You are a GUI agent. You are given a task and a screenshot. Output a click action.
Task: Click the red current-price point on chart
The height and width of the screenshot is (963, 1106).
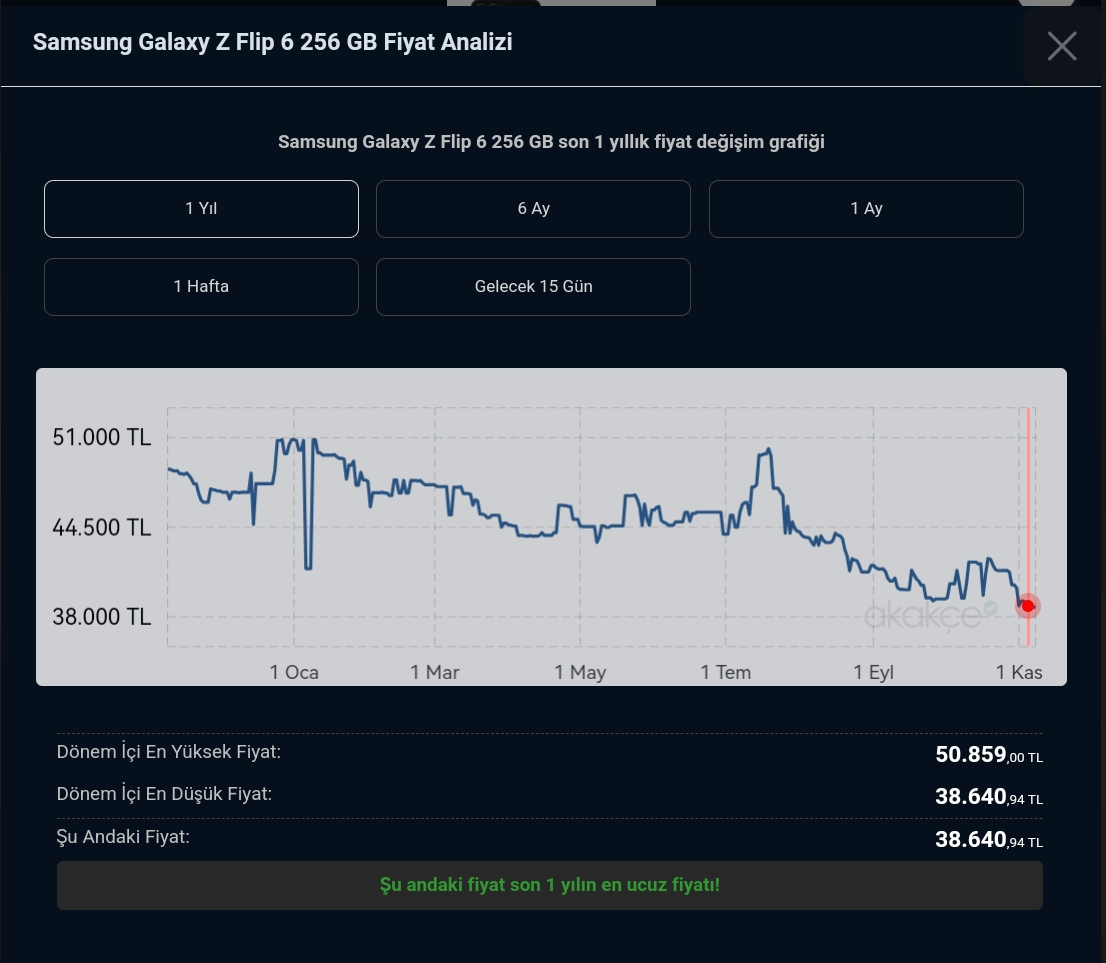1028,606
